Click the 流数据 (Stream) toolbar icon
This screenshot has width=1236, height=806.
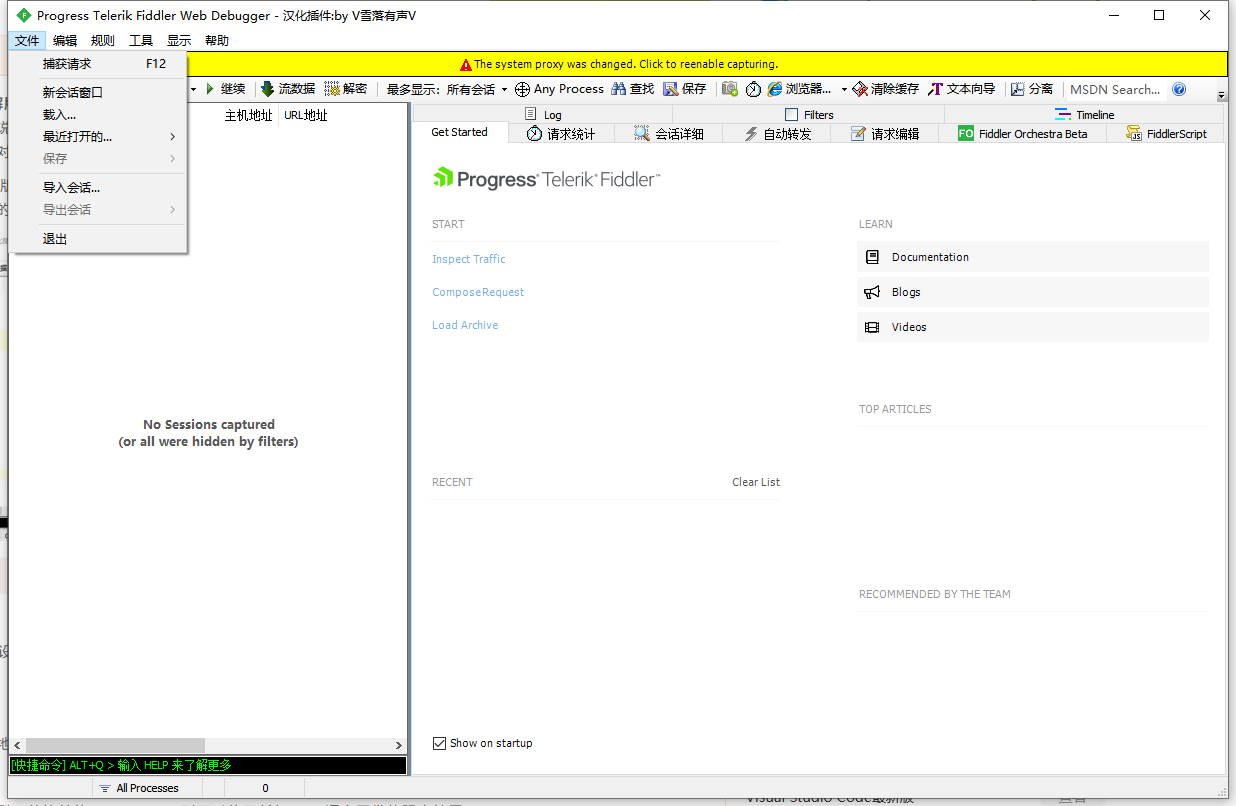tap(268, 89)
